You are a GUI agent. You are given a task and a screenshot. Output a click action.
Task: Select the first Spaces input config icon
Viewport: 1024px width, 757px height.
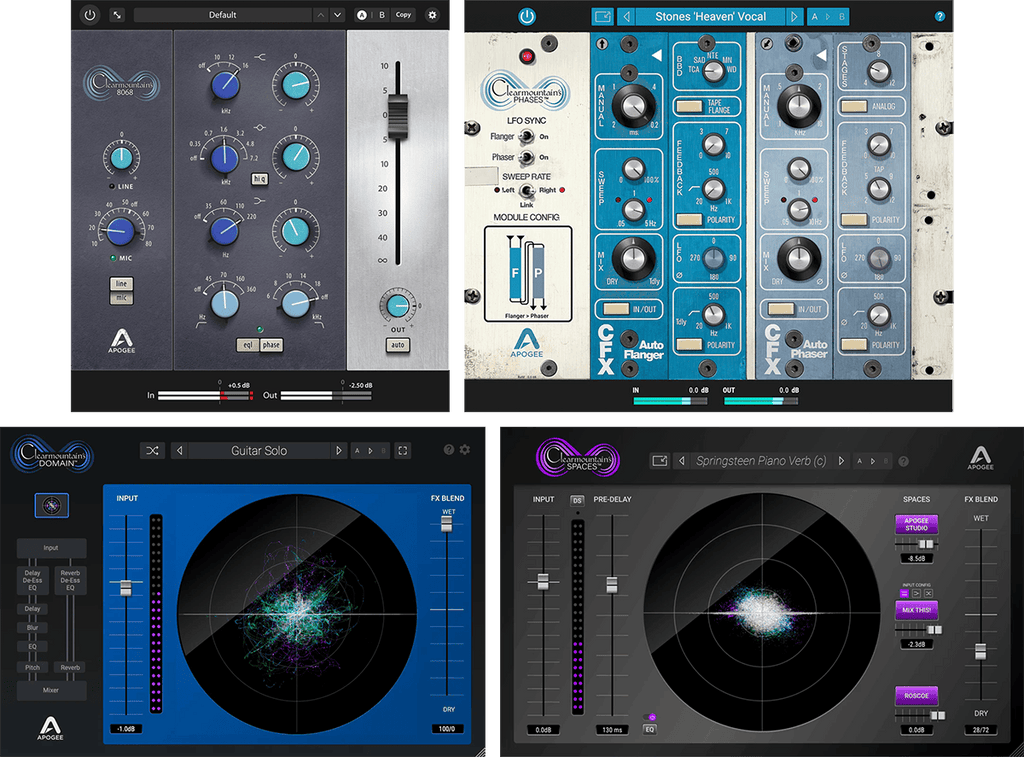click(904, 593)
